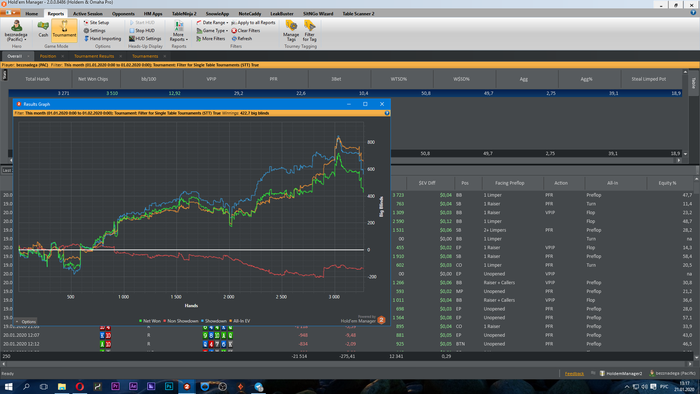Sort by the VPIP column header
Image resolution: width=700 pixels, height=394 pixels.
pos(211,79)
